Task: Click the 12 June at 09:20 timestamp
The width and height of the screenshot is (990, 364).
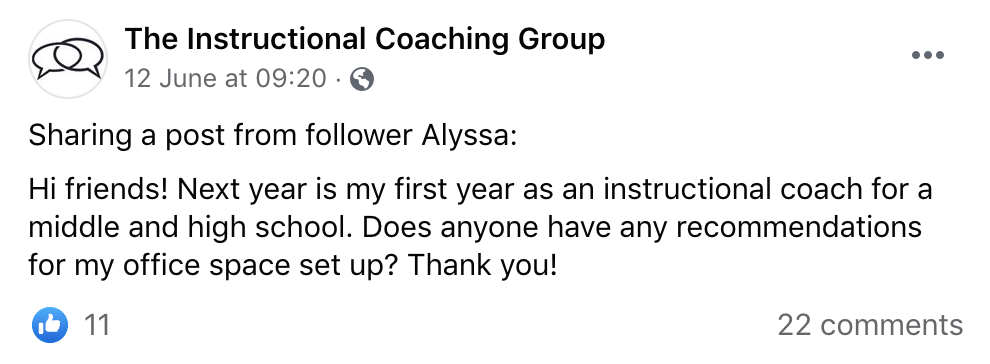Action: (225, 79)
